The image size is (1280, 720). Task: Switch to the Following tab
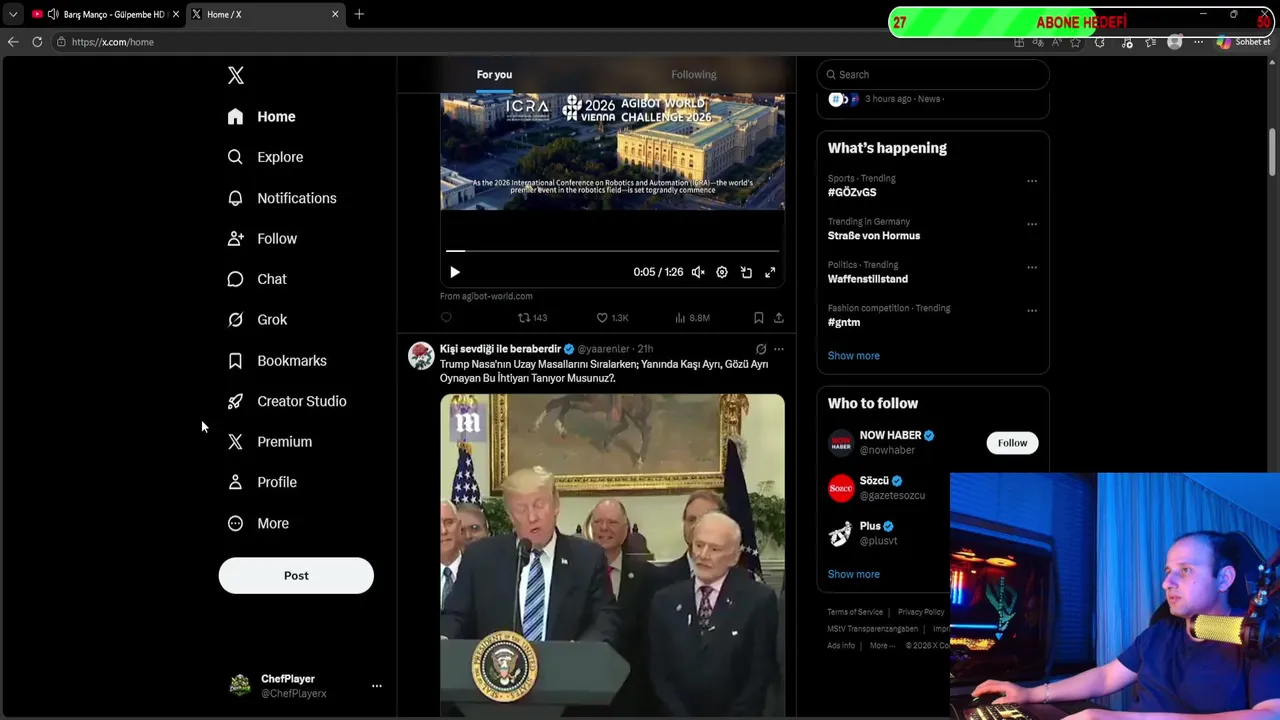point(694,75)
